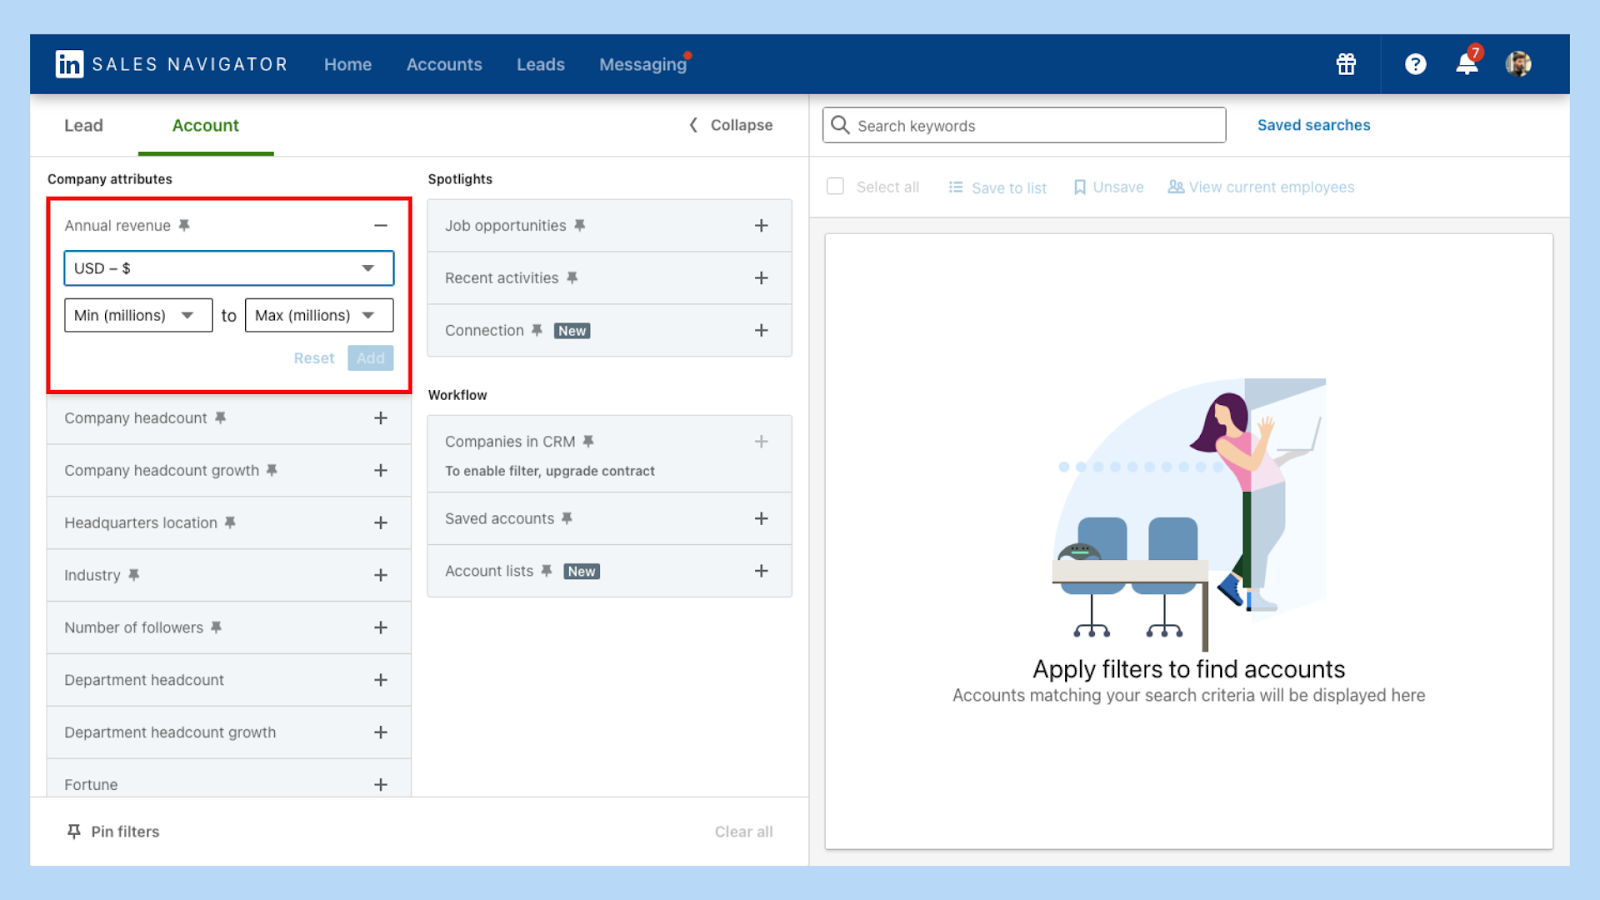Expand the Account lists workflow filter

point(762,571)
